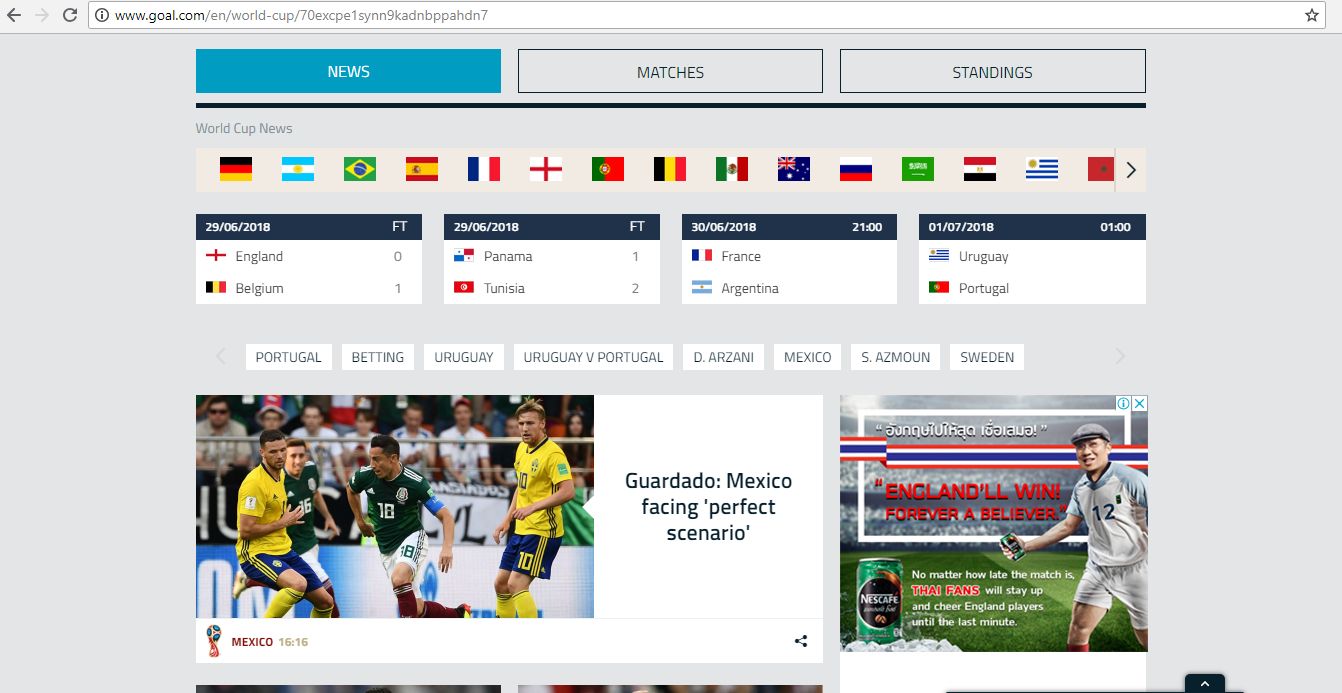Viewport: 1342px width, 693px height.
Task: Expand the bottom-right collapsed panel chevron
Action: [x=1204, y=684]
